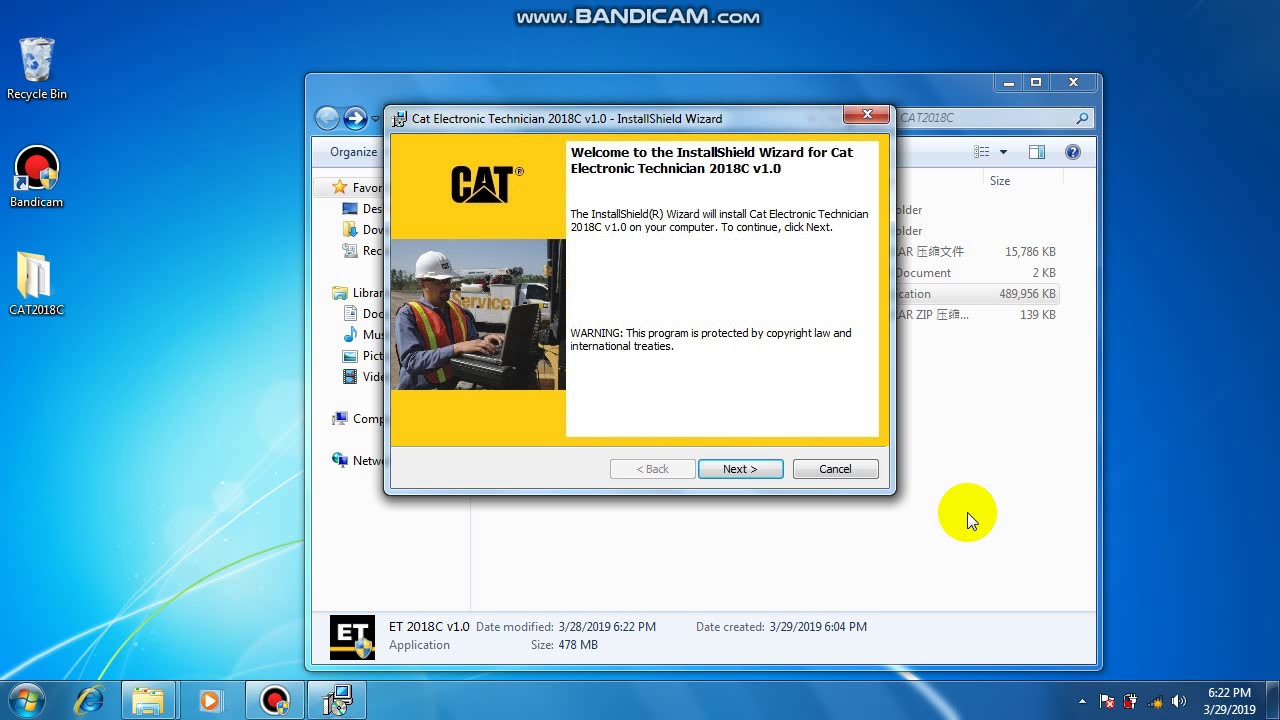Viewport: 1280px width, 720px height.
Task: Switch to the installer taskbar button
Action: (x=337, y=701)
